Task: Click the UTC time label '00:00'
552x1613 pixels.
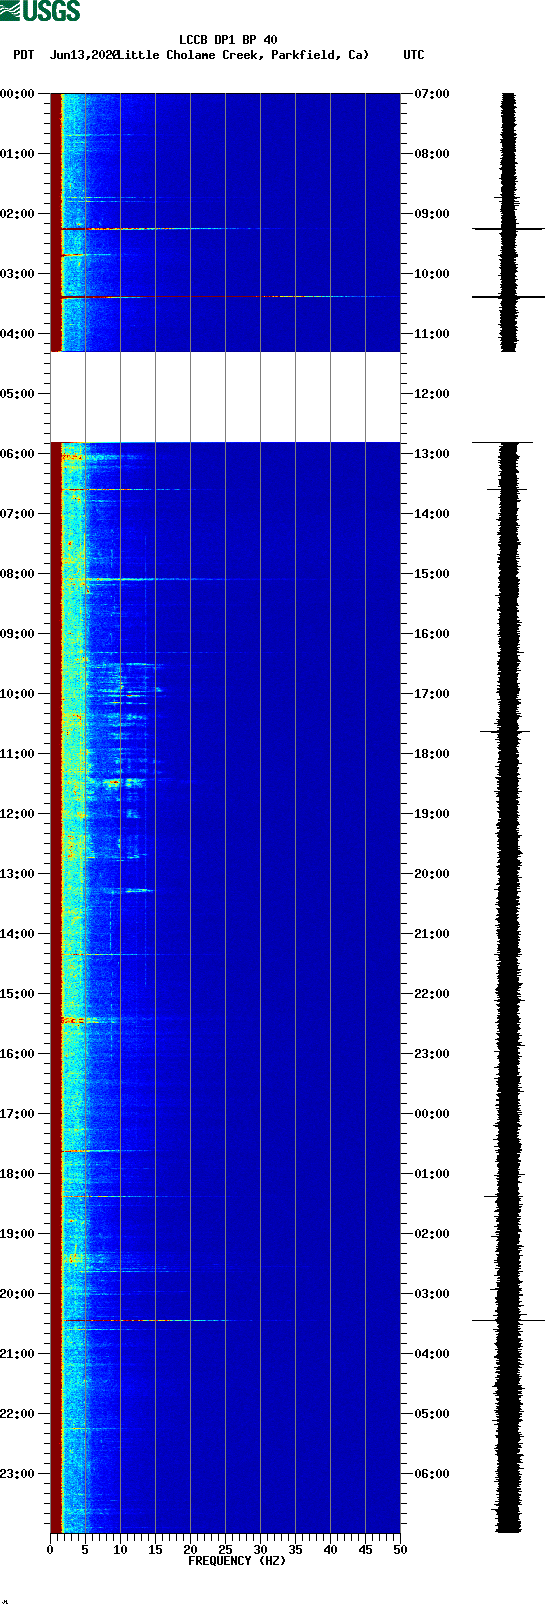Action: coord(432,1114)
